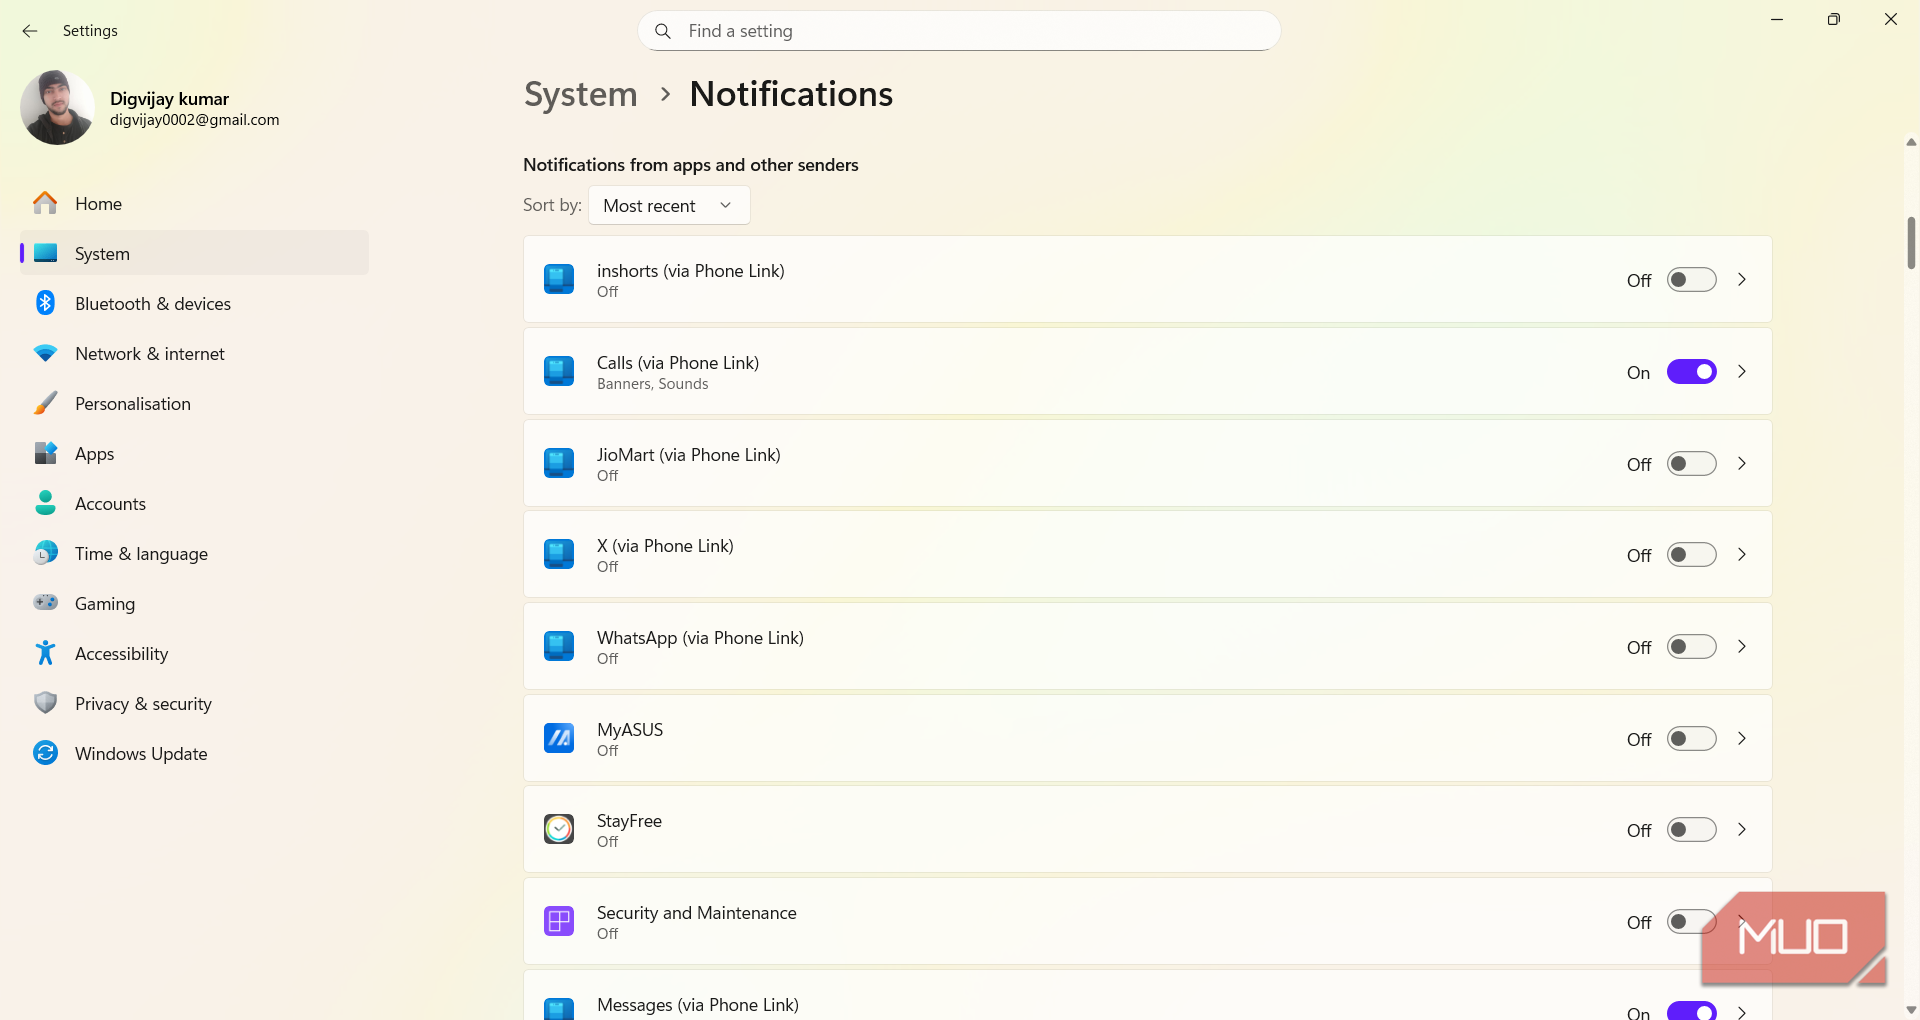This screenshot has height=1020, width=1920.
Task: Expand MyASUS notification settings chevron
Action: point(1742,739)
